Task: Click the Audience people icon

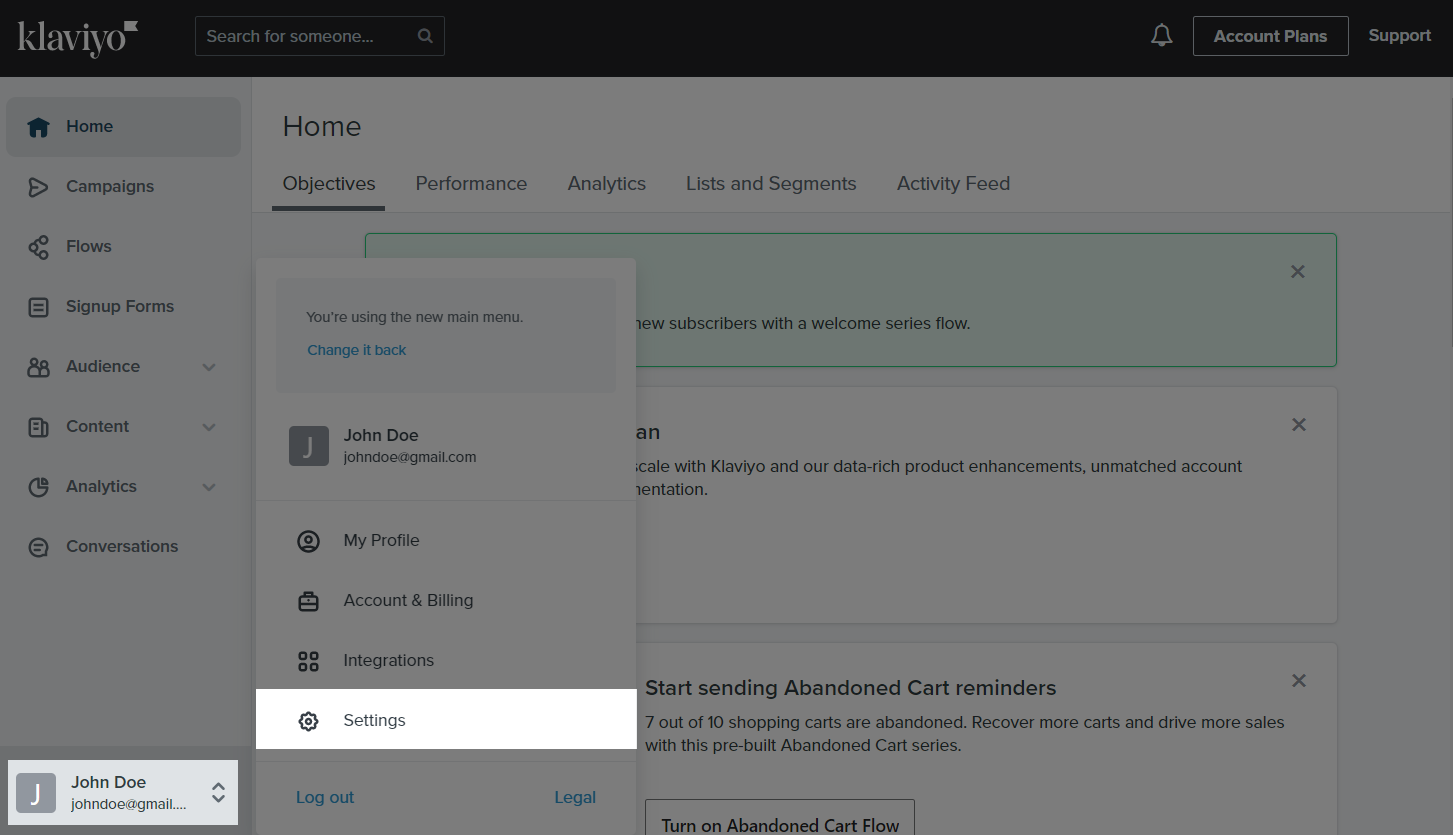Action: click(38, 367)
